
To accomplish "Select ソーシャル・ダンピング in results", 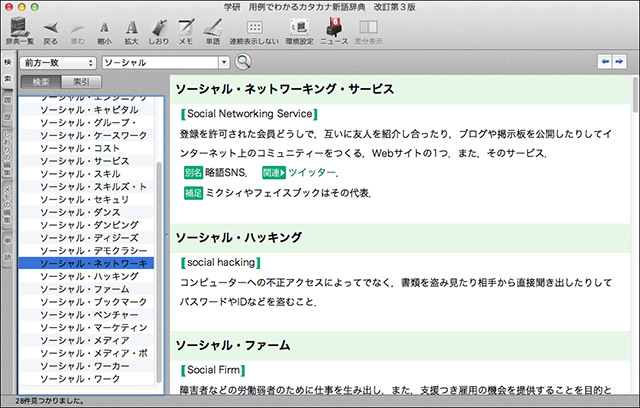I will click(x=86, y=225).
